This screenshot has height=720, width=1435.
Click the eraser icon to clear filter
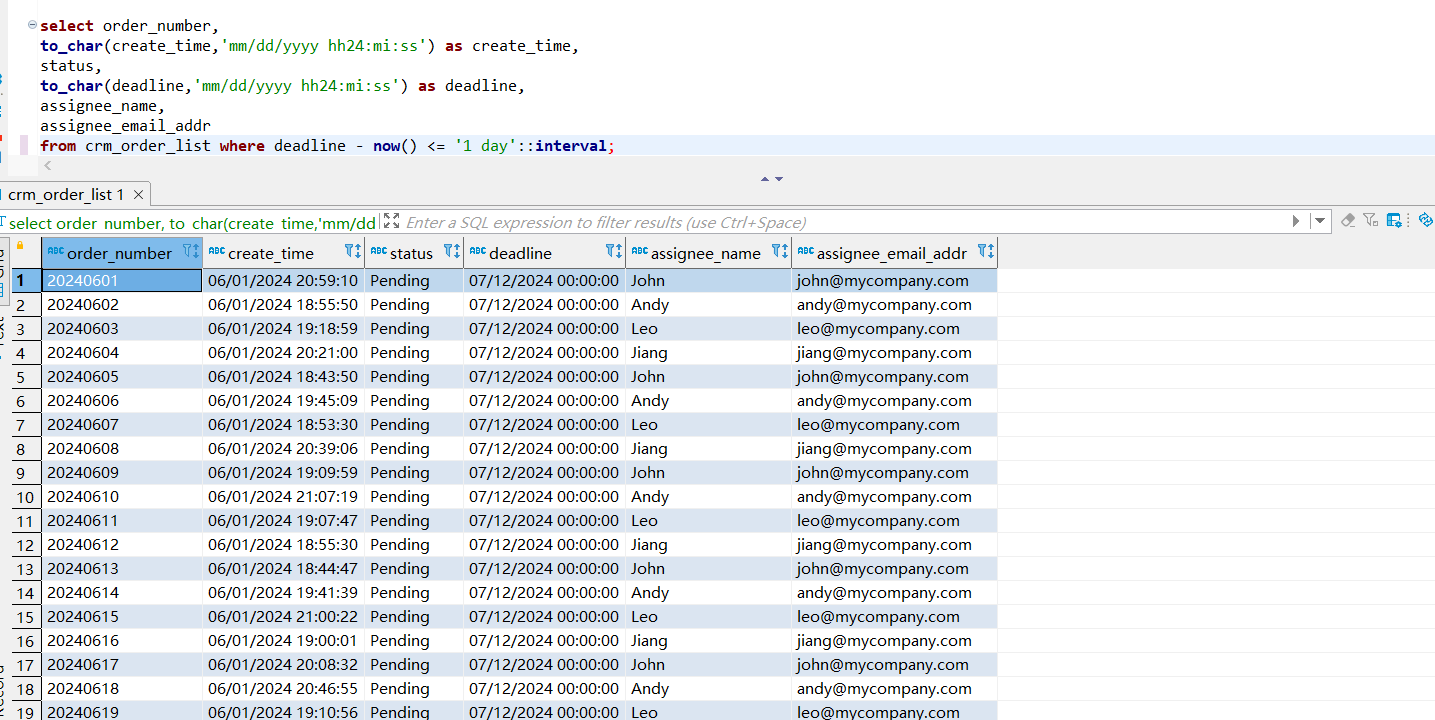click(1348, 221)
